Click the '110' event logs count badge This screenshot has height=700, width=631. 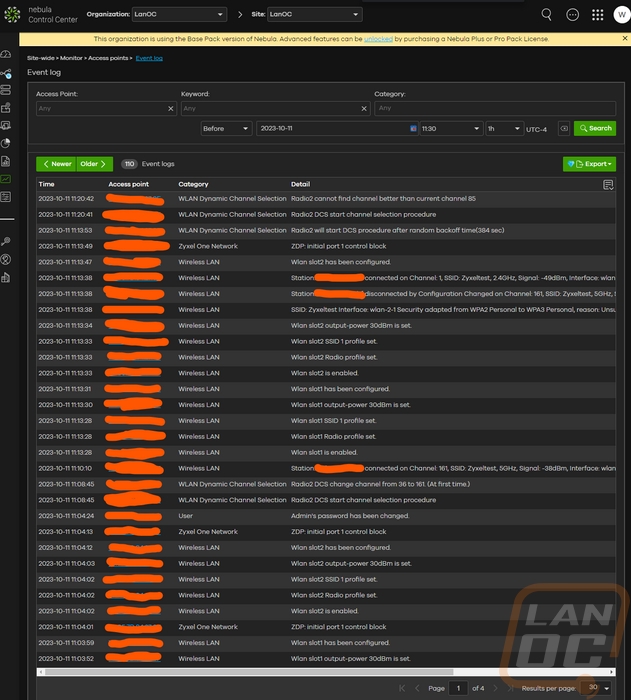pyautogui.click(x=130, y=164)
